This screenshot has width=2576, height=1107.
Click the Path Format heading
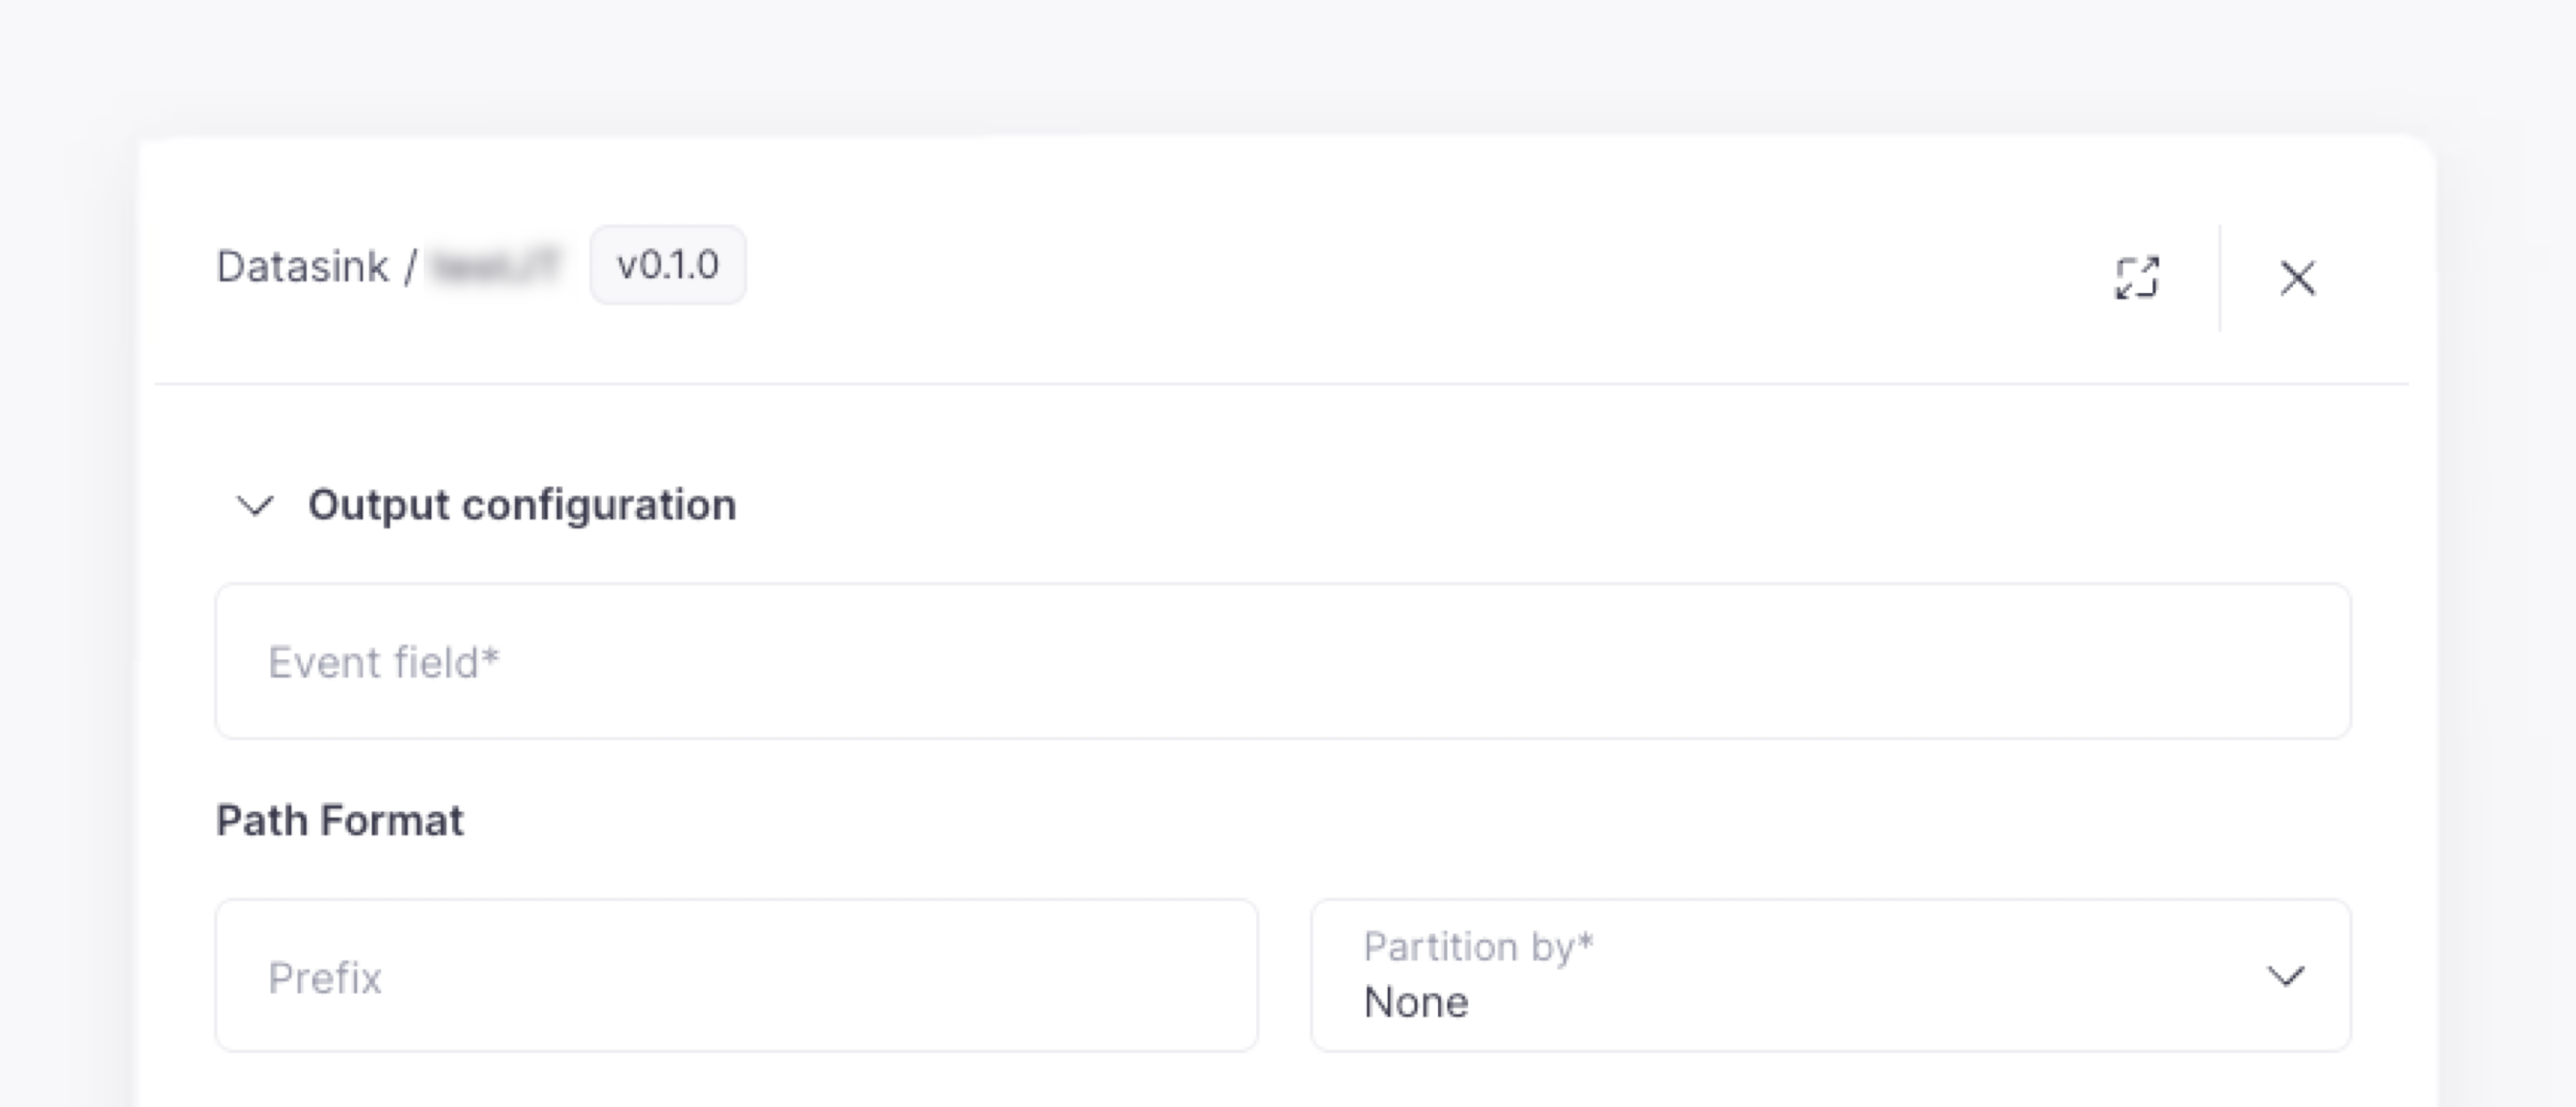tap(340, 821)
